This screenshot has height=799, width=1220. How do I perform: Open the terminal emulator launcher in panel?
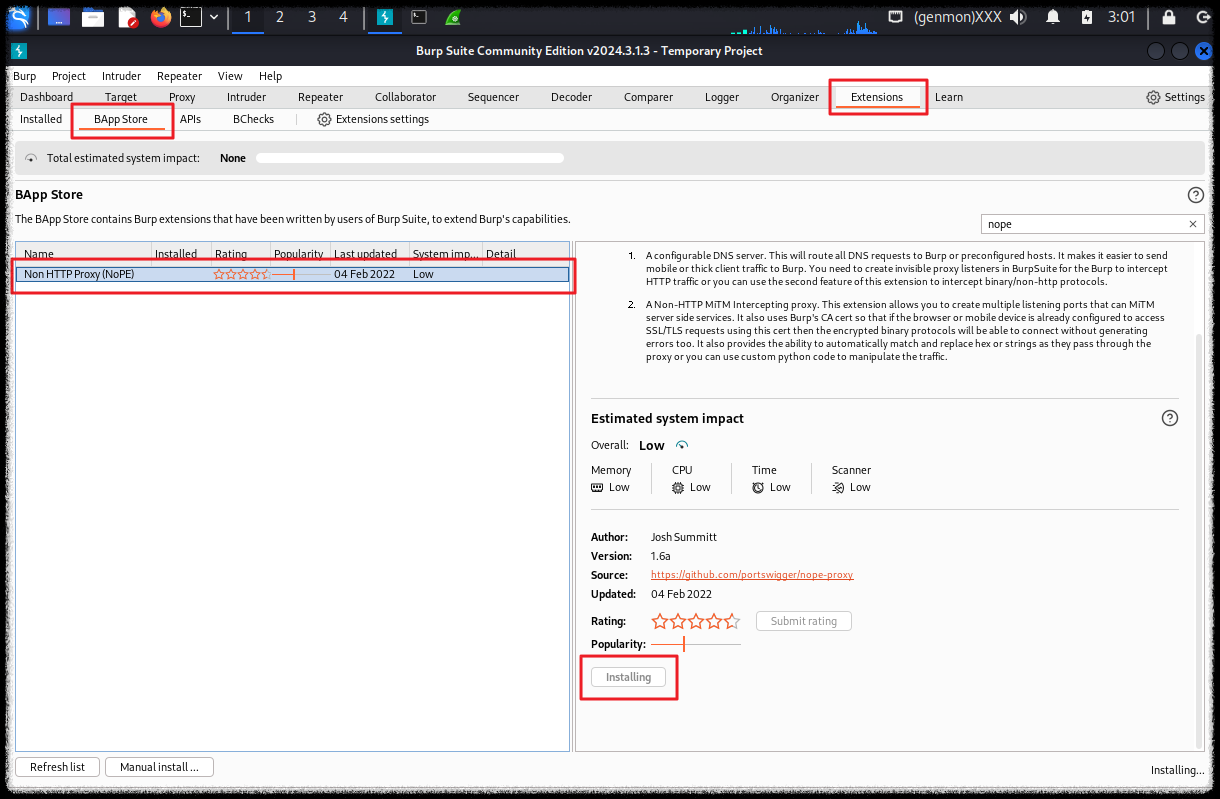pyautogui.click(x=191, y=17)
